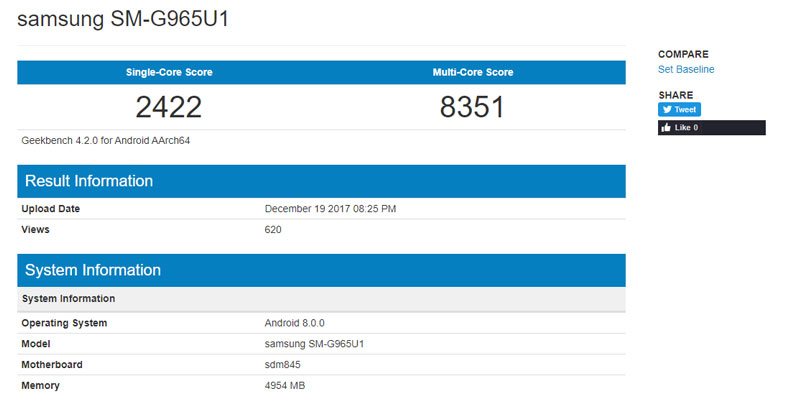Image resolution: width=800 pixels, height=400 pixels.
Task: Select the date December 19 2017 08:25 PM
Action: coord(331,209)
